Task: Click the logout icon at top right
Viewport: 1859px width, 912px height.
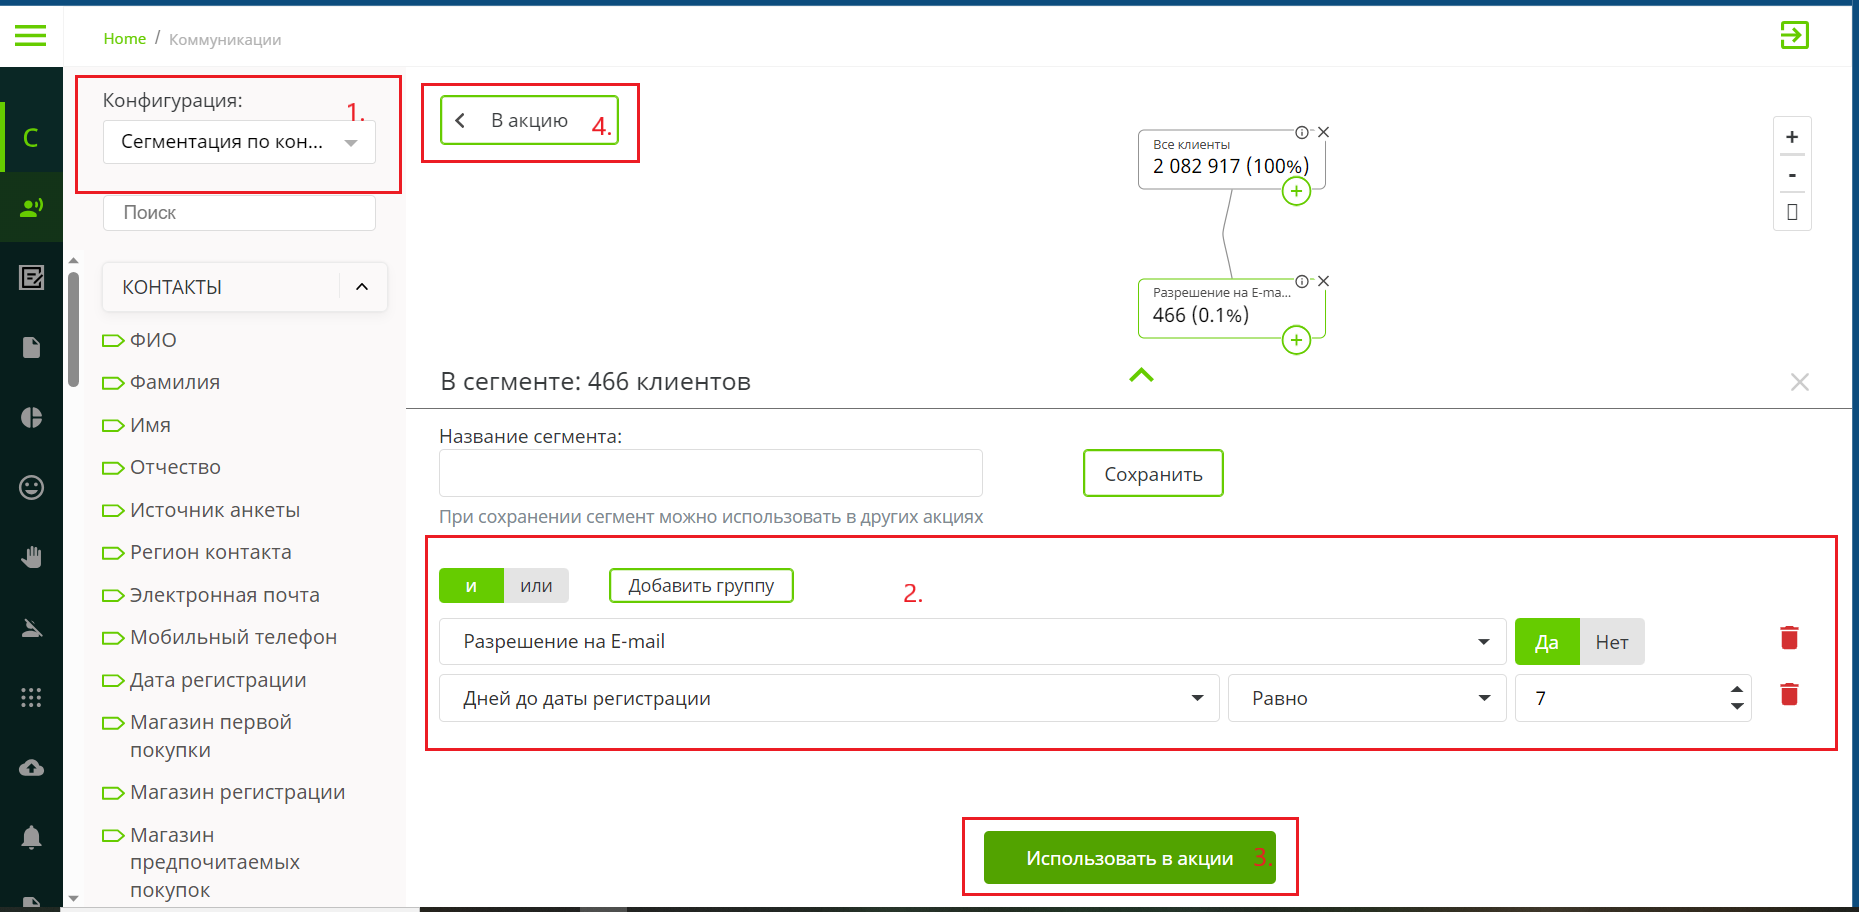Action: point(1794,36)
